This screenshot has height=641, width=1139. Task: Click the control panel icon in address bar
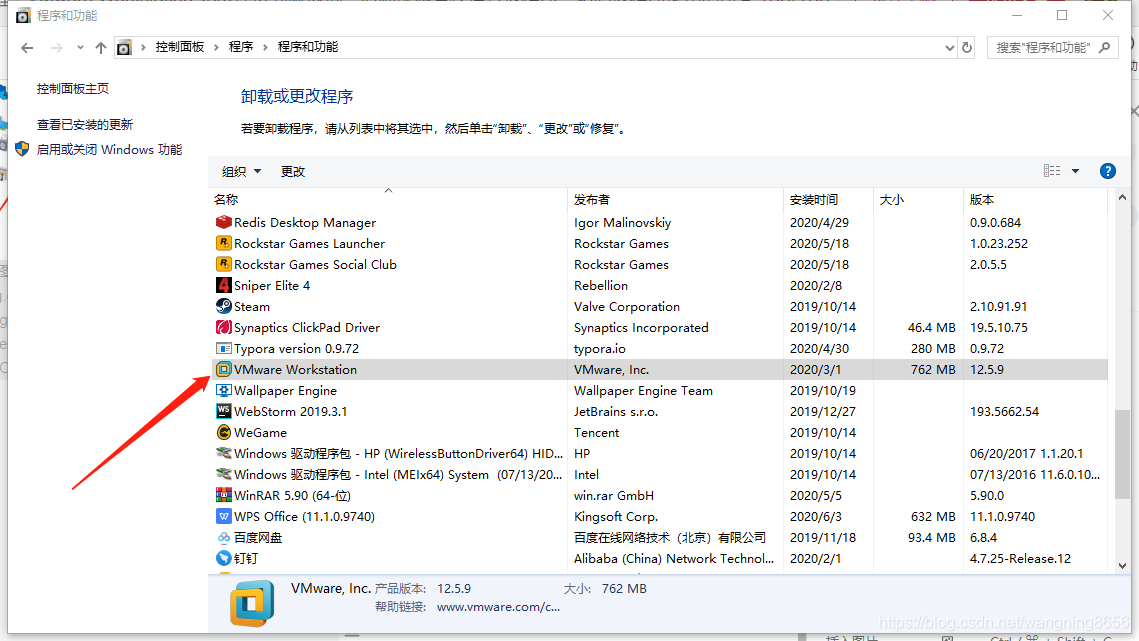pyautogui.click(x=124, y=48)
